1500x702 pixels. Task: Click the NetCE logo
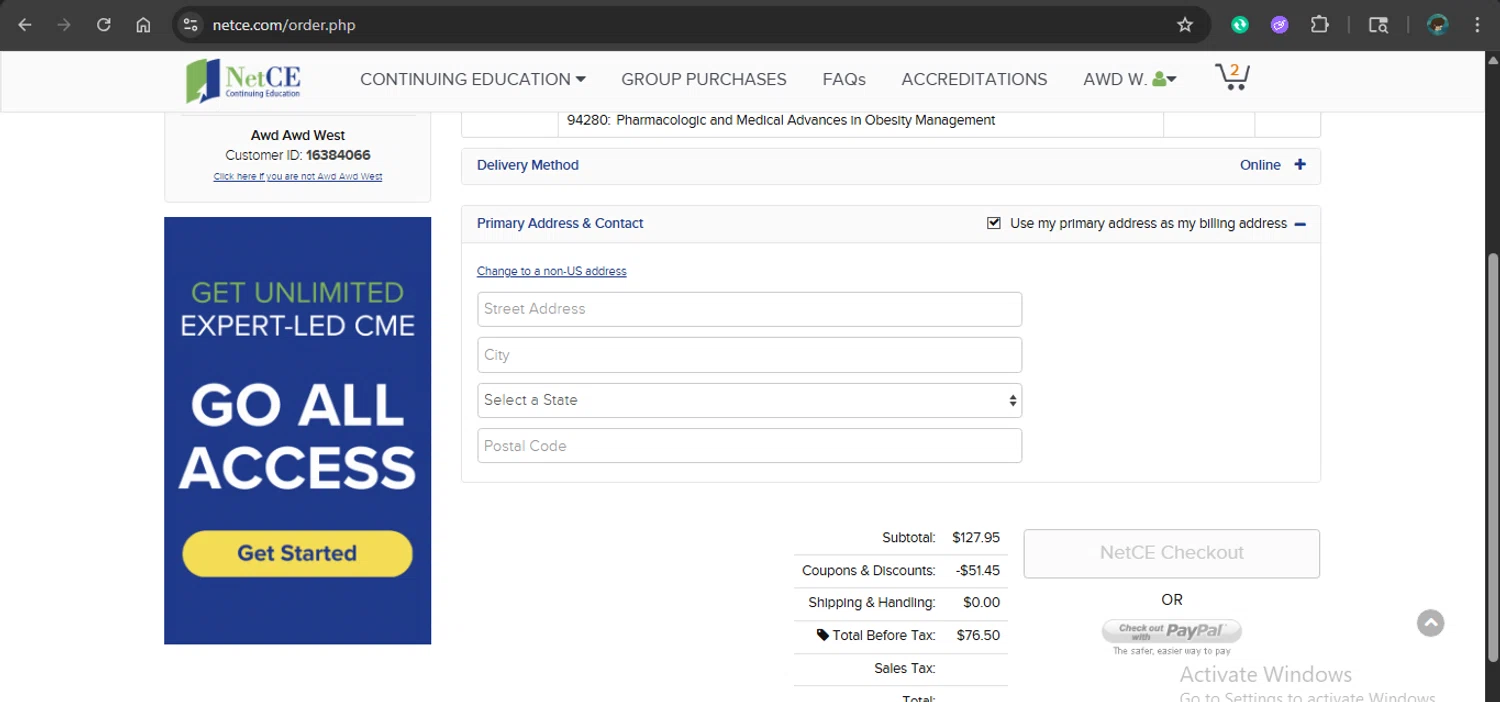coord(244,80)
